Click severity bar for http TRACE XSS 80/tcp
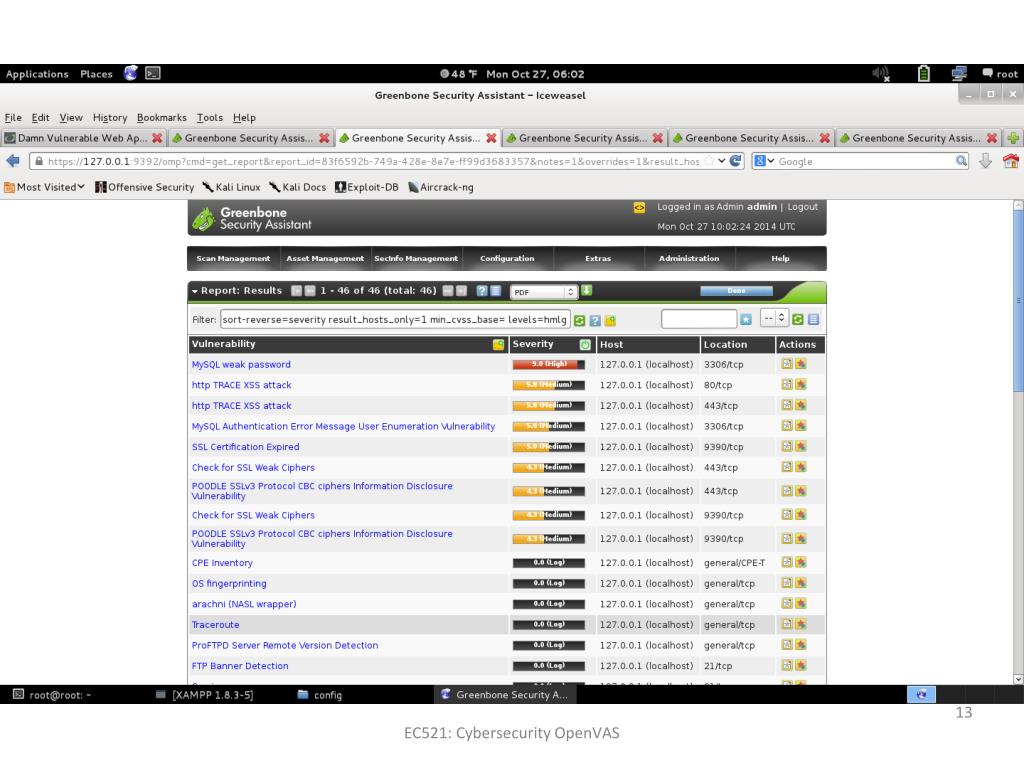The width and height of the screenshot is (1024, 768). tap(549, 385)
